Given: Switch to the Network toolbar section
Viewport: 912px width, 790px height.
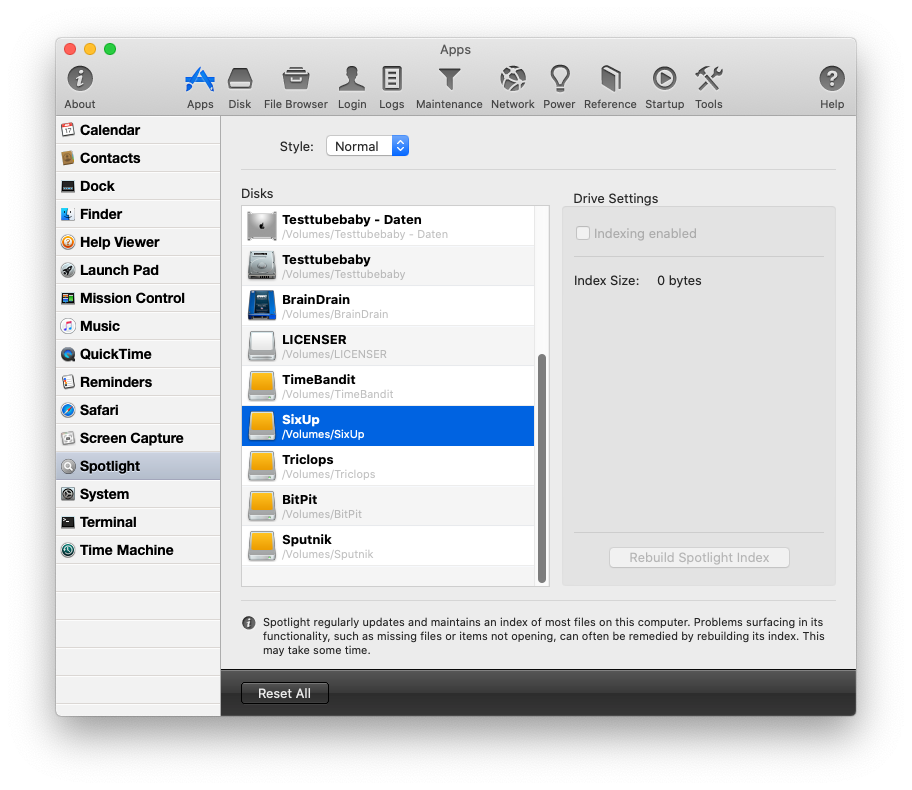Looking at the screenshot, I should tap(512, 87).
